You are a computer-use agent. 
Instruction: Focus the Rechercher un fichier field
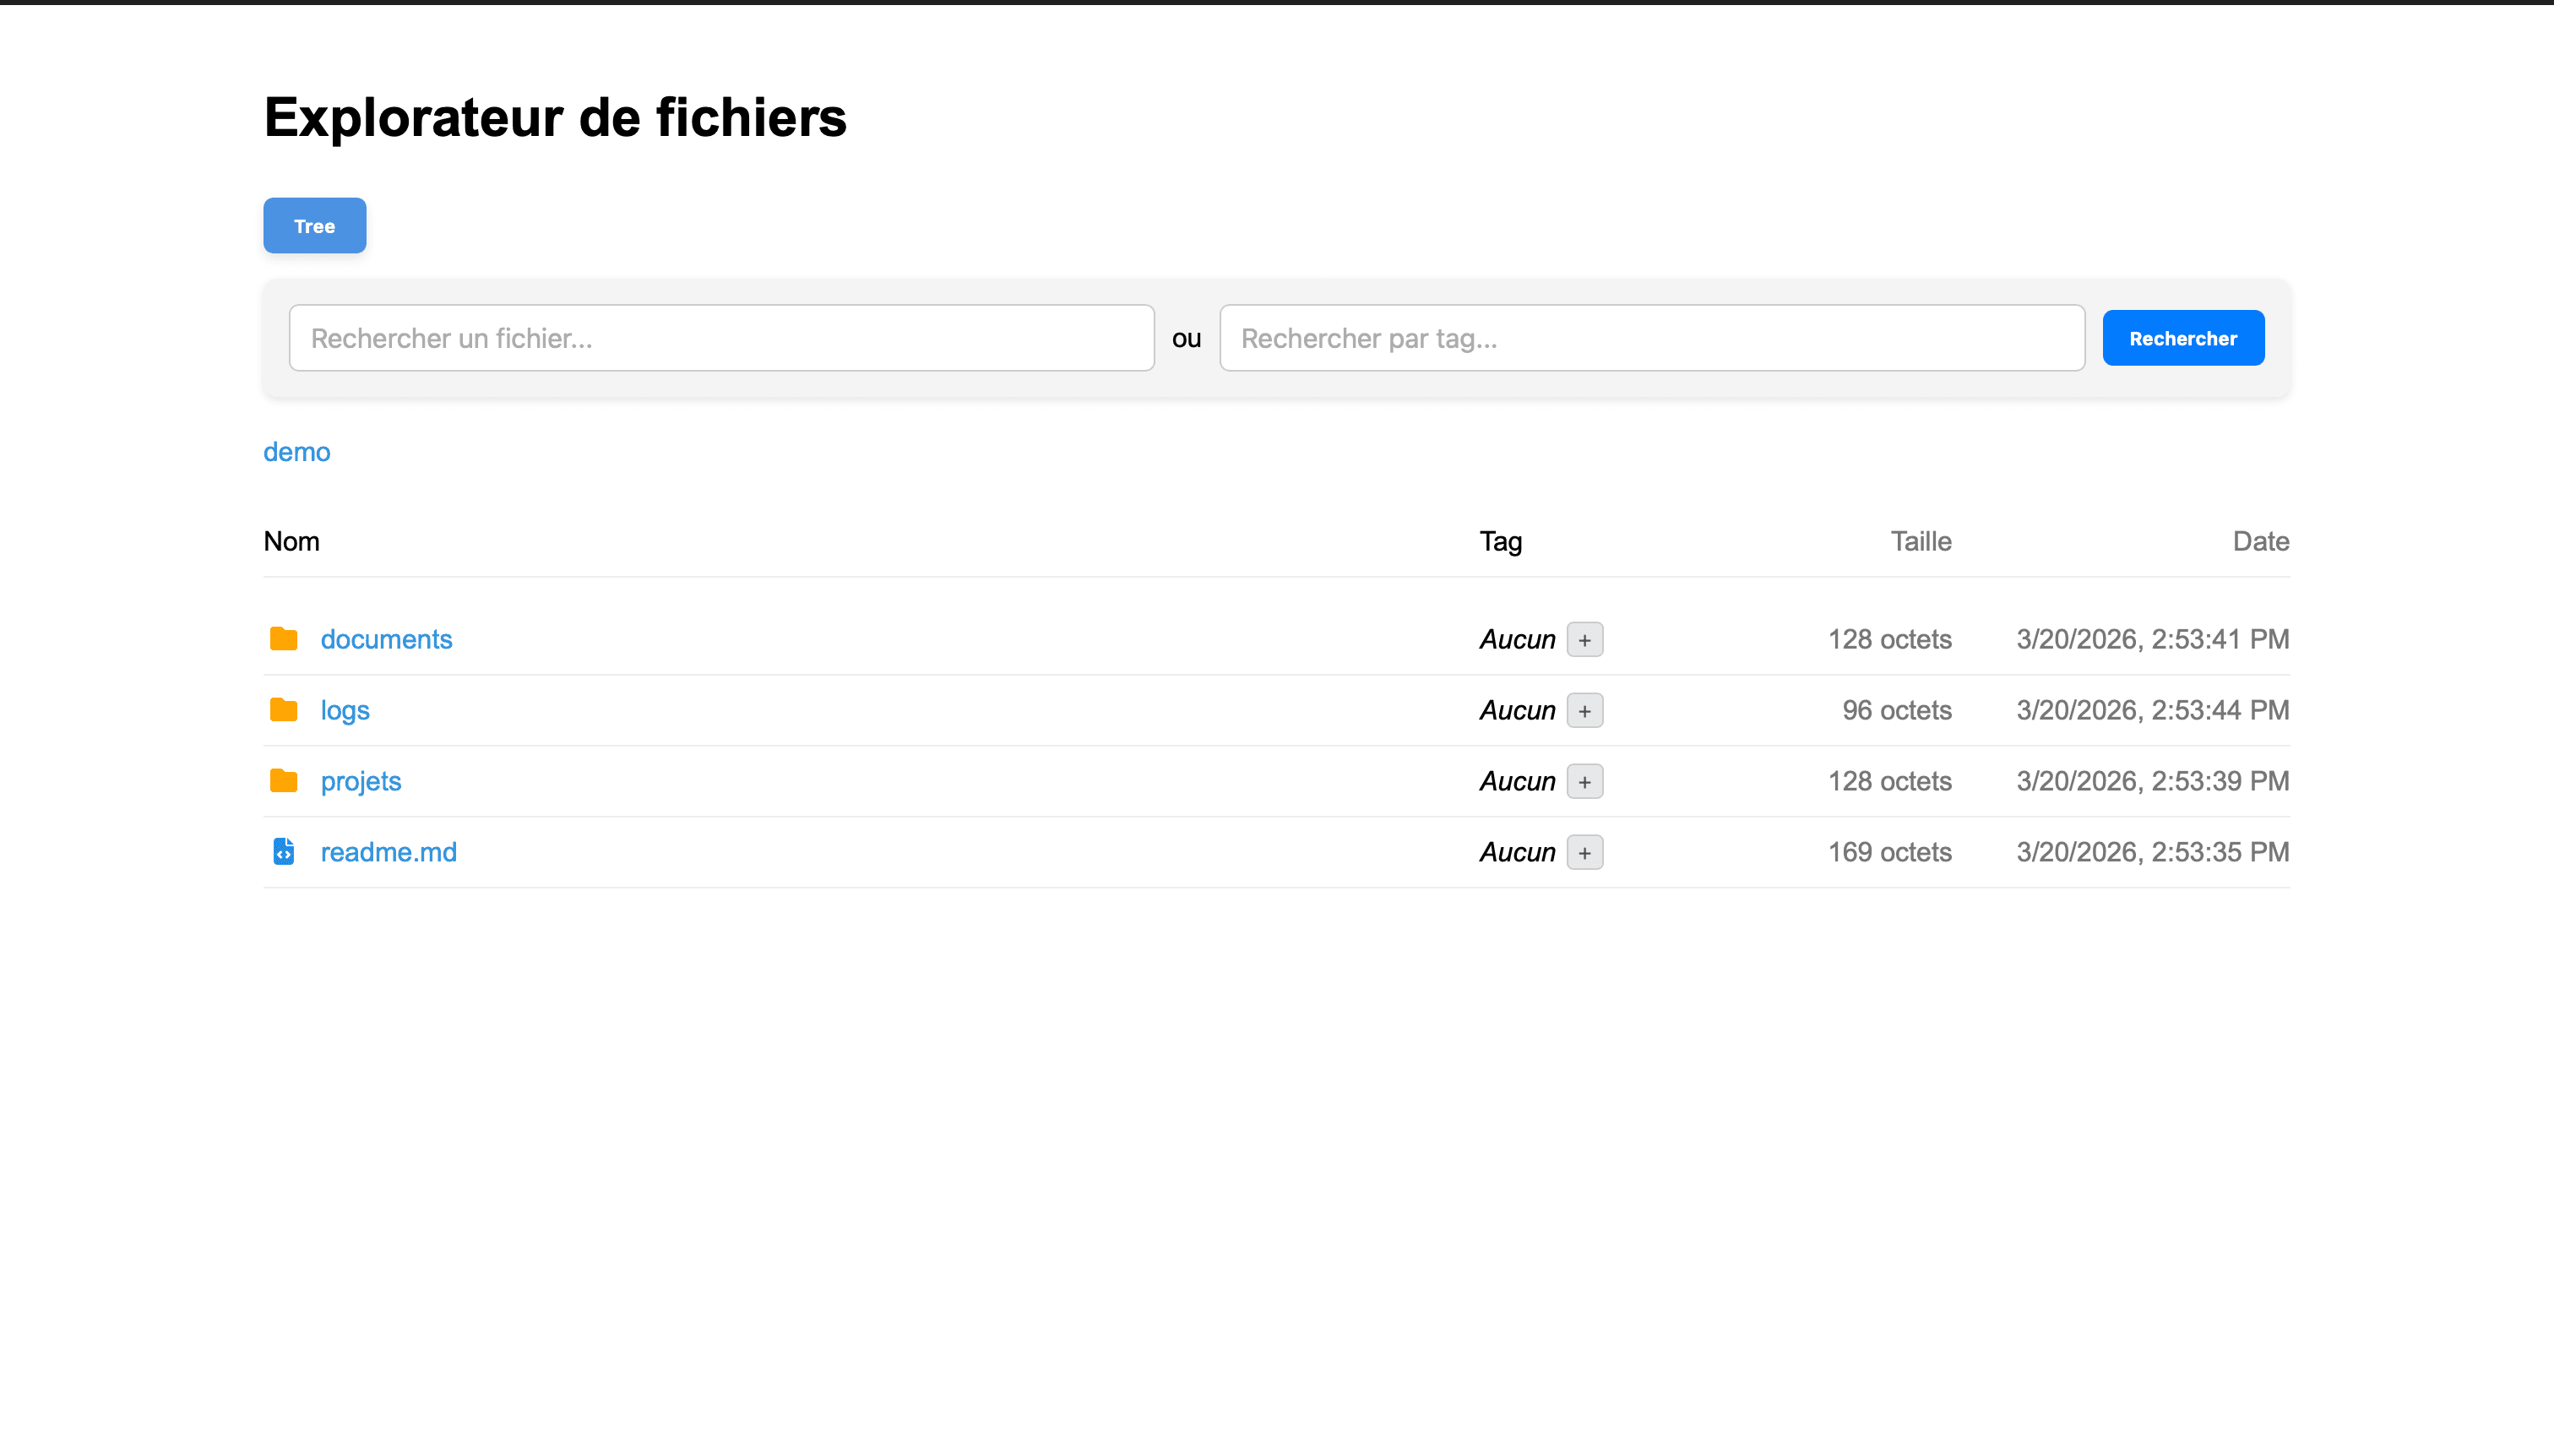tap(721, 338)
